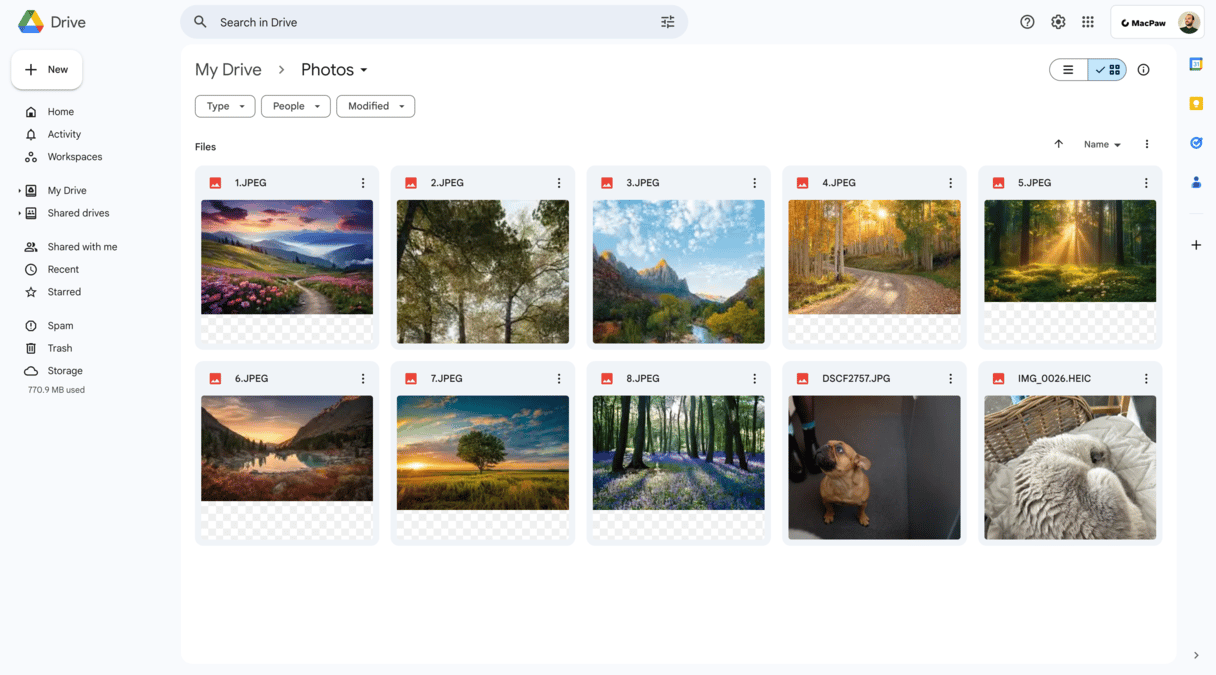Open the three-dot menu for 7.JPEG
Viewport: 1216px width, 675px height.
559,379
